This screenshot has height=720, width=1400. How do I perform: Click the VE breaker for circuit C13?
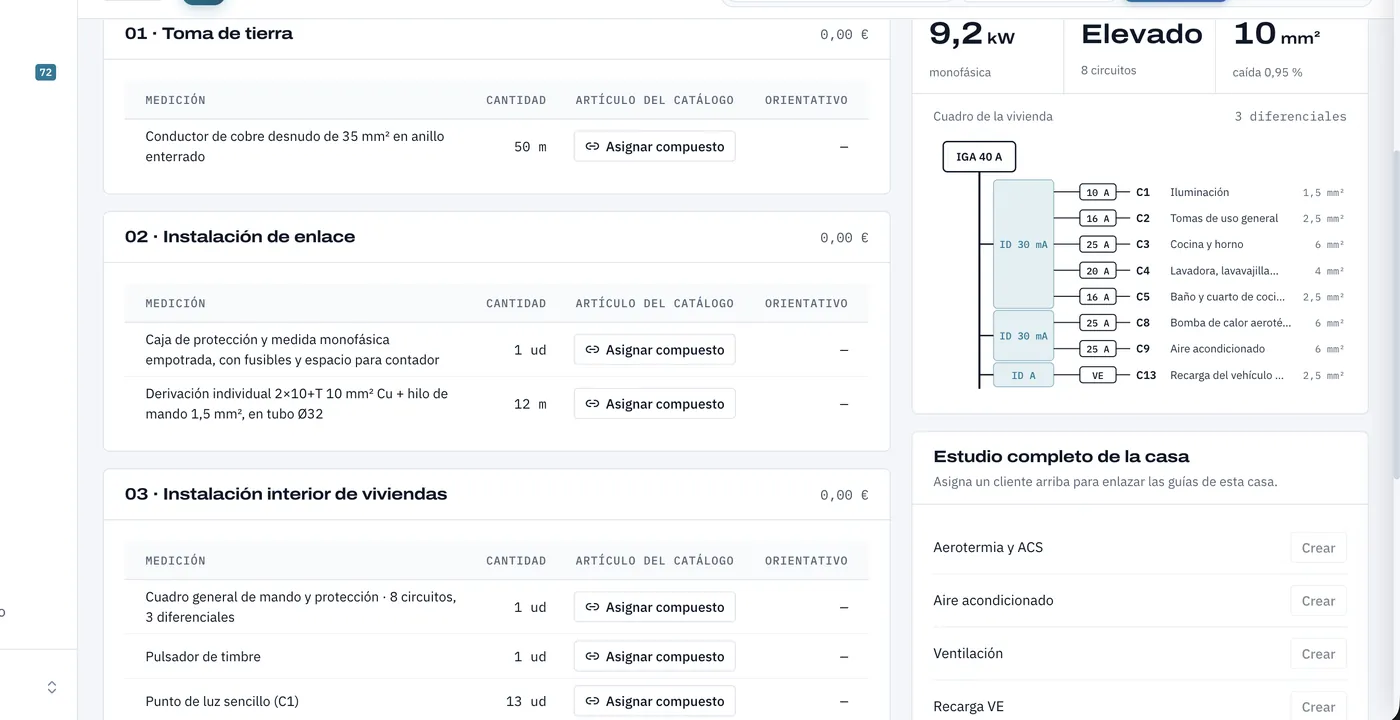(1098, 376)
